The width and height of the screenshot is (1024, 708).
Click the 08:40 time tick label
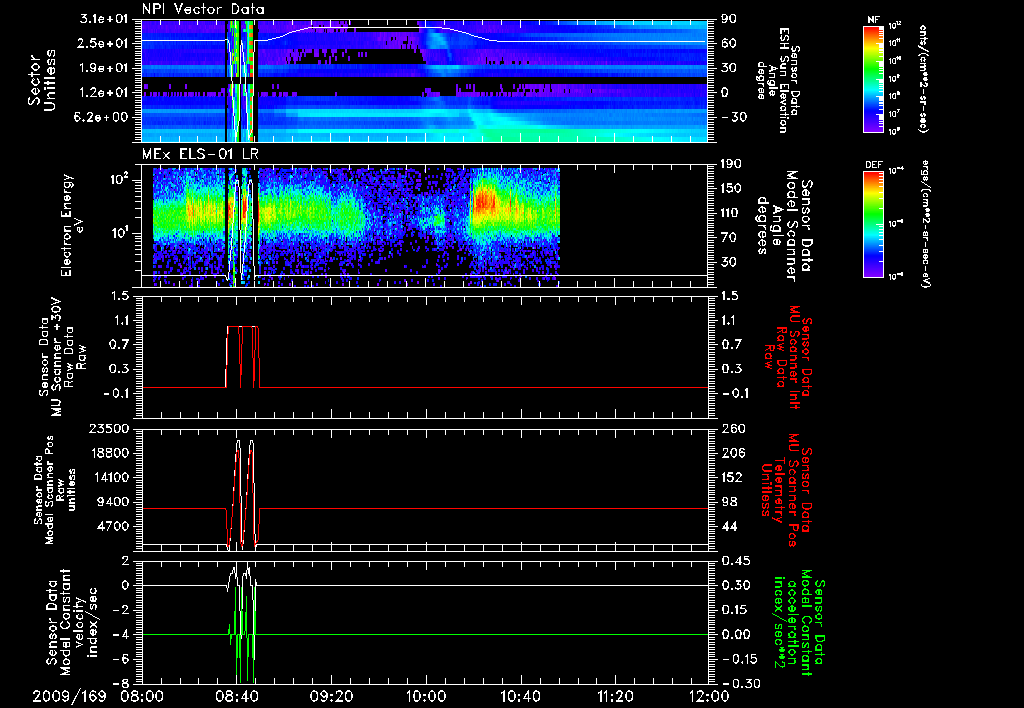pyautogui.click(x=236, y=696)
